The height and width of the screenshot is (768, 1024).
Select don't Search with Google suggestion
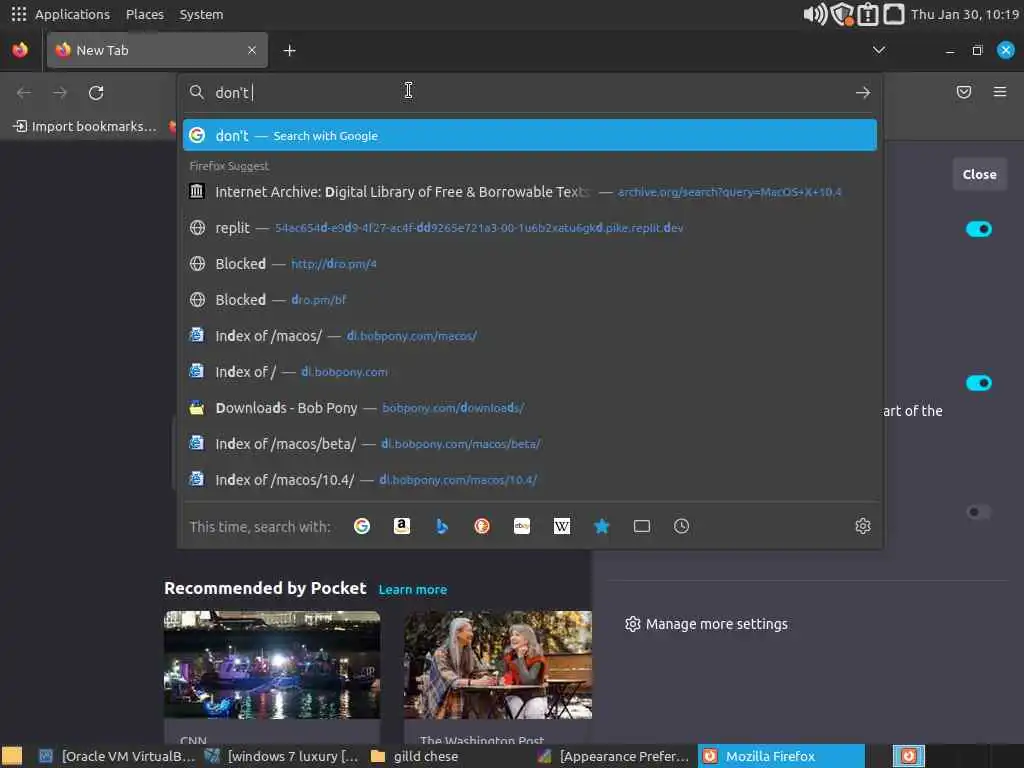[x=530, y=135]
